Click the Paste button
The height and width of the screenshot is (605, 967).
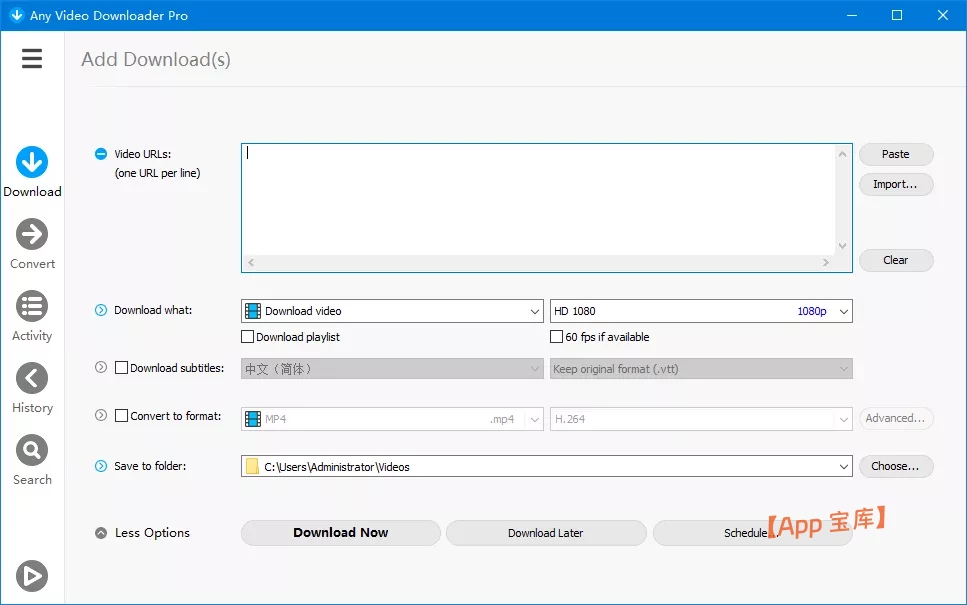(895, 155)
